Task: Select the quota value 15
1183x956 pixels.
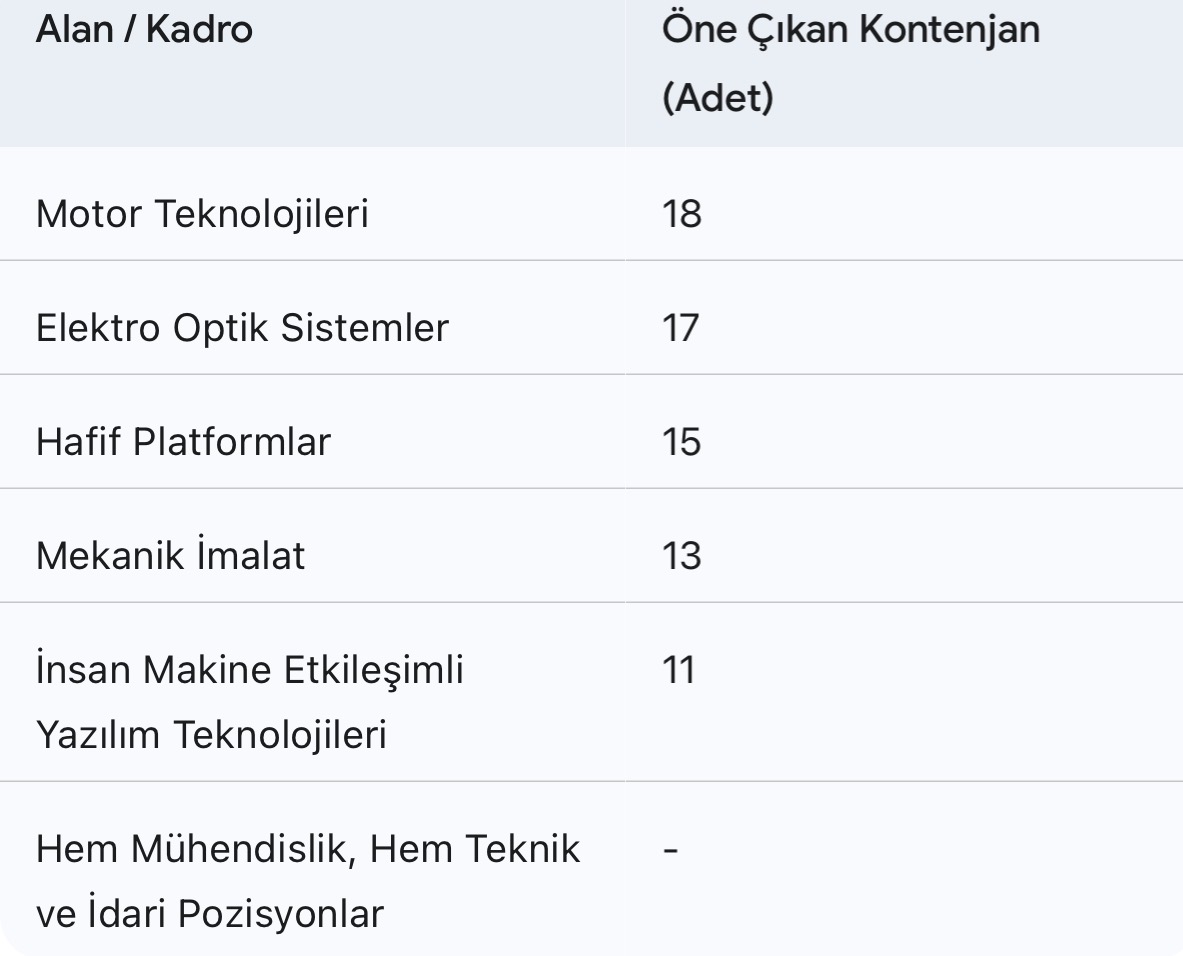Action: click(681, 442)
